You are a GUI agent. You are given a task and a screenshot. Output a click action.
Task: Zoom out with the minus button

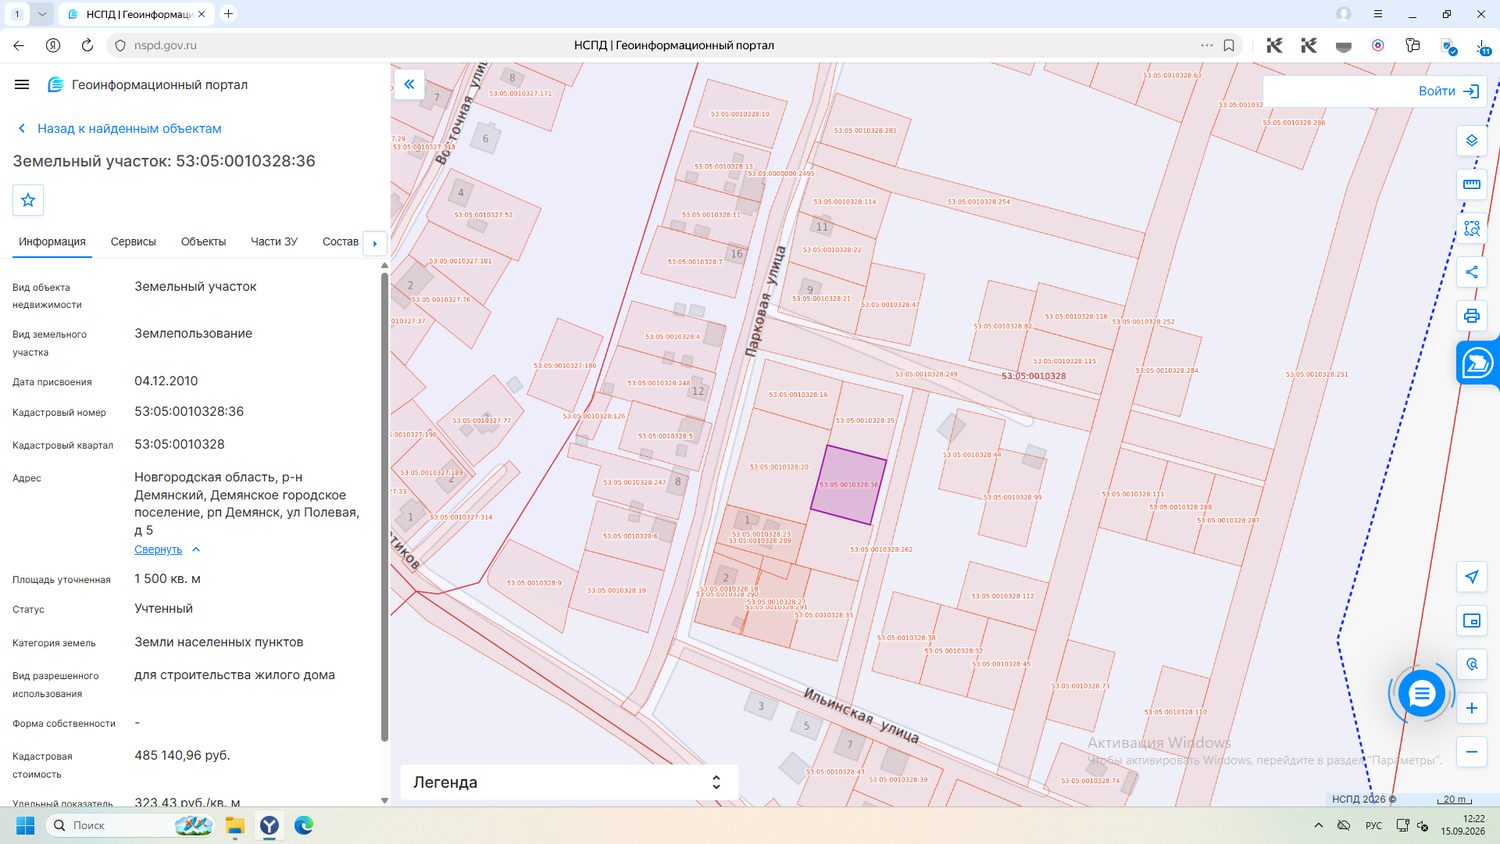point(1471,752)
